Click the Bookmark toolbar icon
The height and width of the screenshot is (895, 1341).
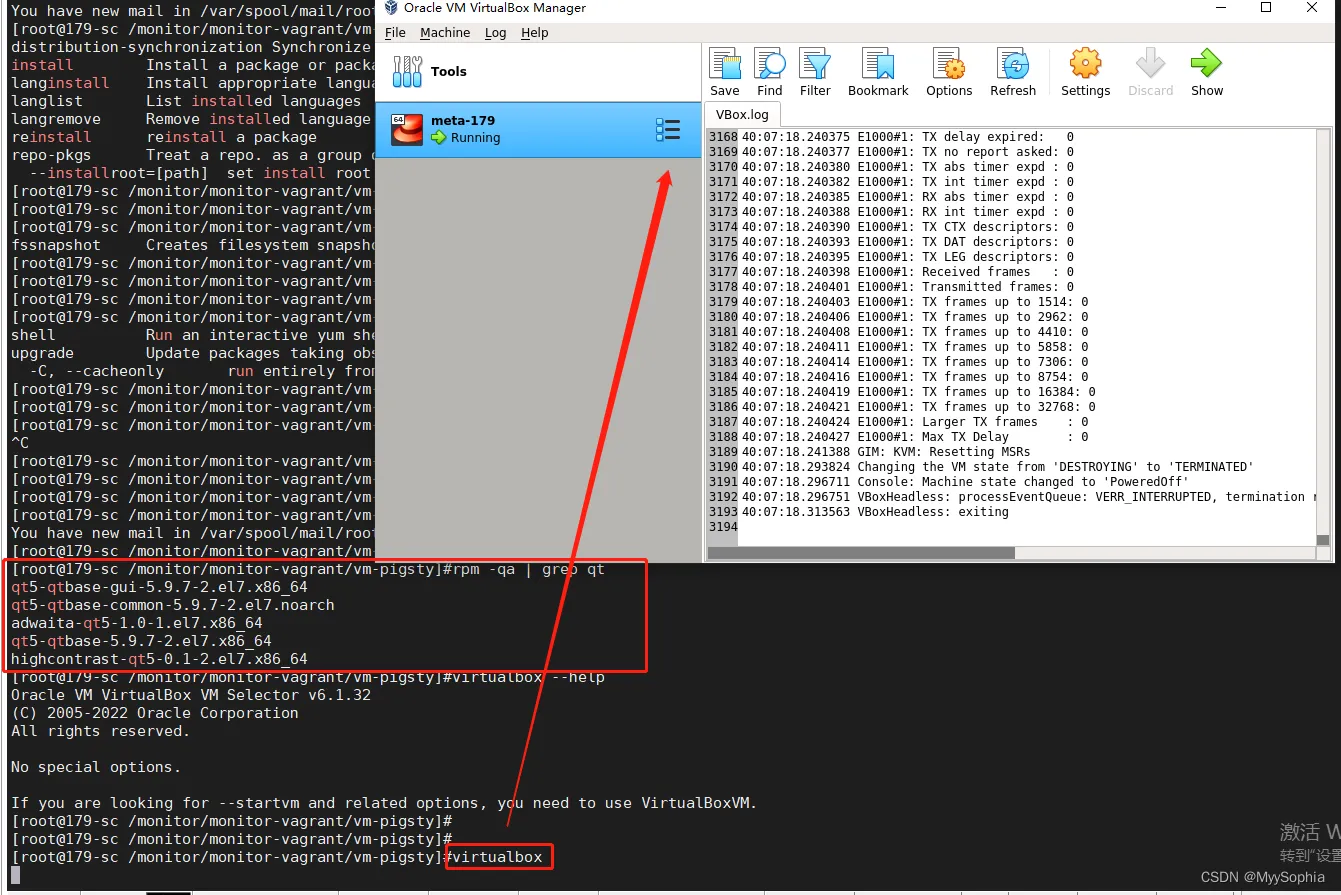(878, 65)
